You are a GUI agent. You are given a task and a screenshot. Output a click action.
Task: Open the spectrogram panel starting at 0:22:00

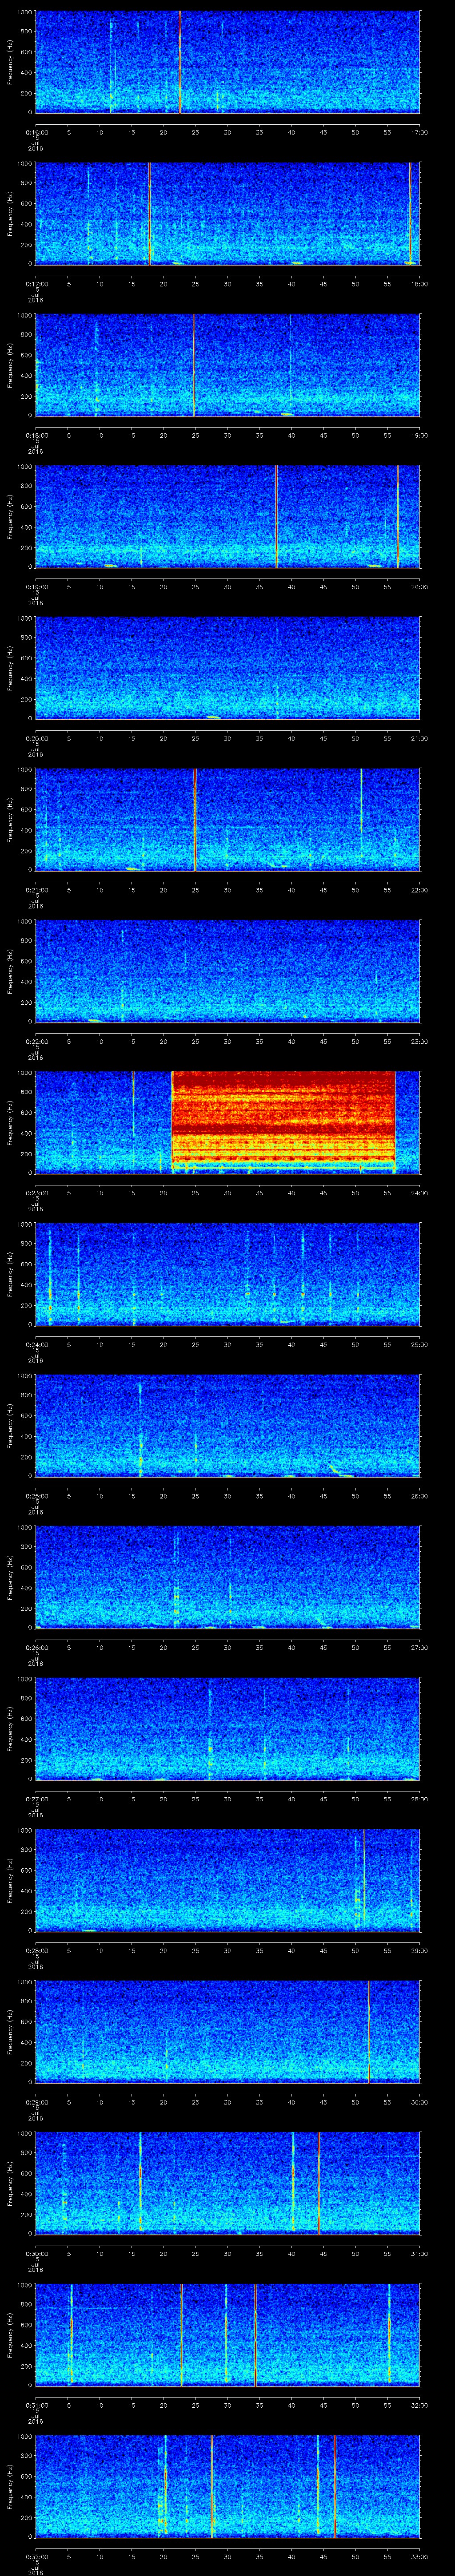point(227,971)
